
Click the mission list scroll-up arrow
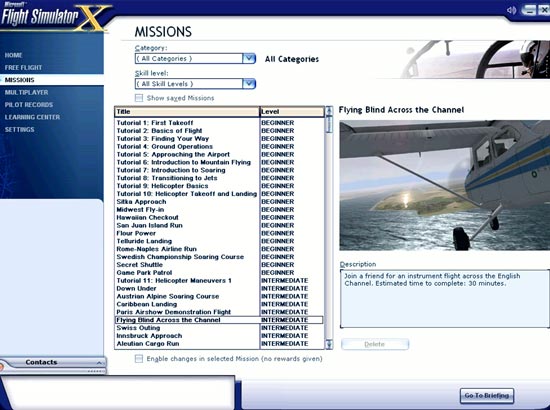(329, 111)
